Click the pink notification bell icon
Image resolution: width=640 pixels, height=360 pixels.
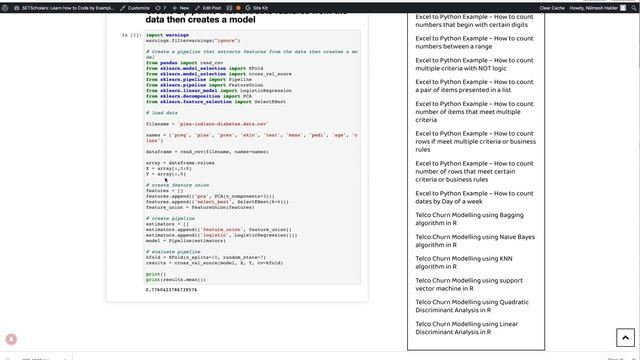tap(11, 339)
